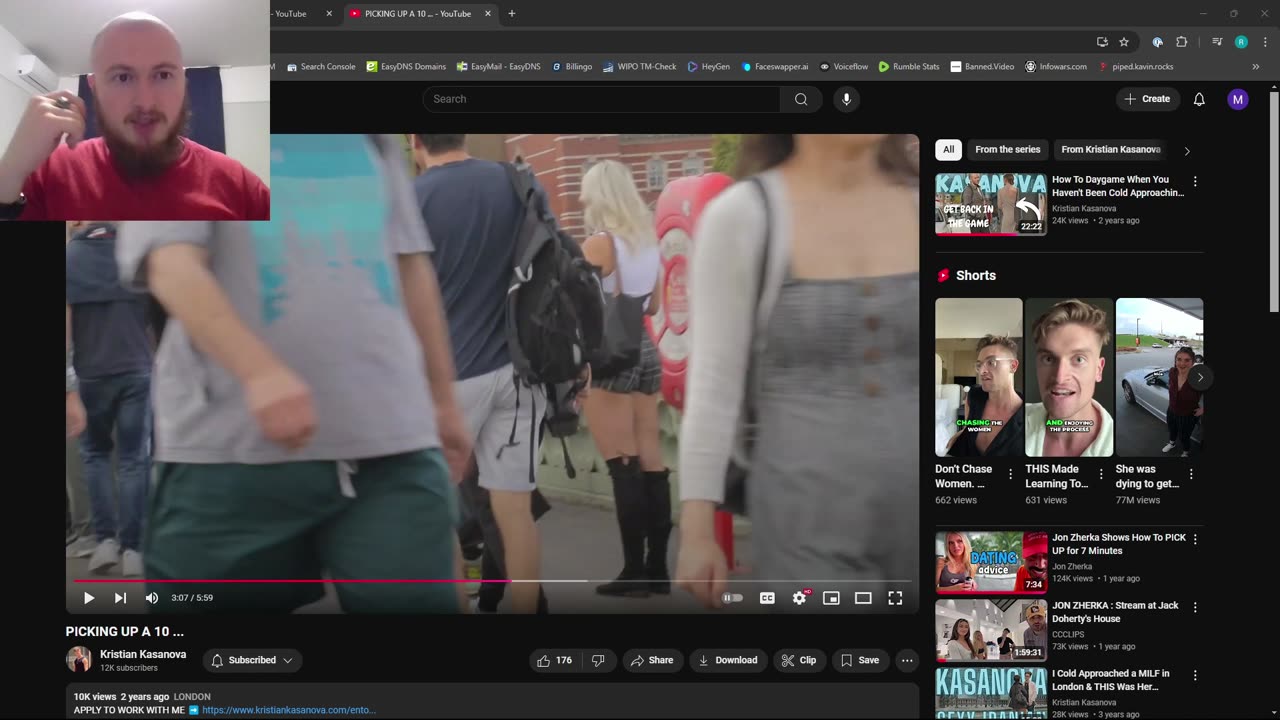Skip to the next video

point(120,598)
